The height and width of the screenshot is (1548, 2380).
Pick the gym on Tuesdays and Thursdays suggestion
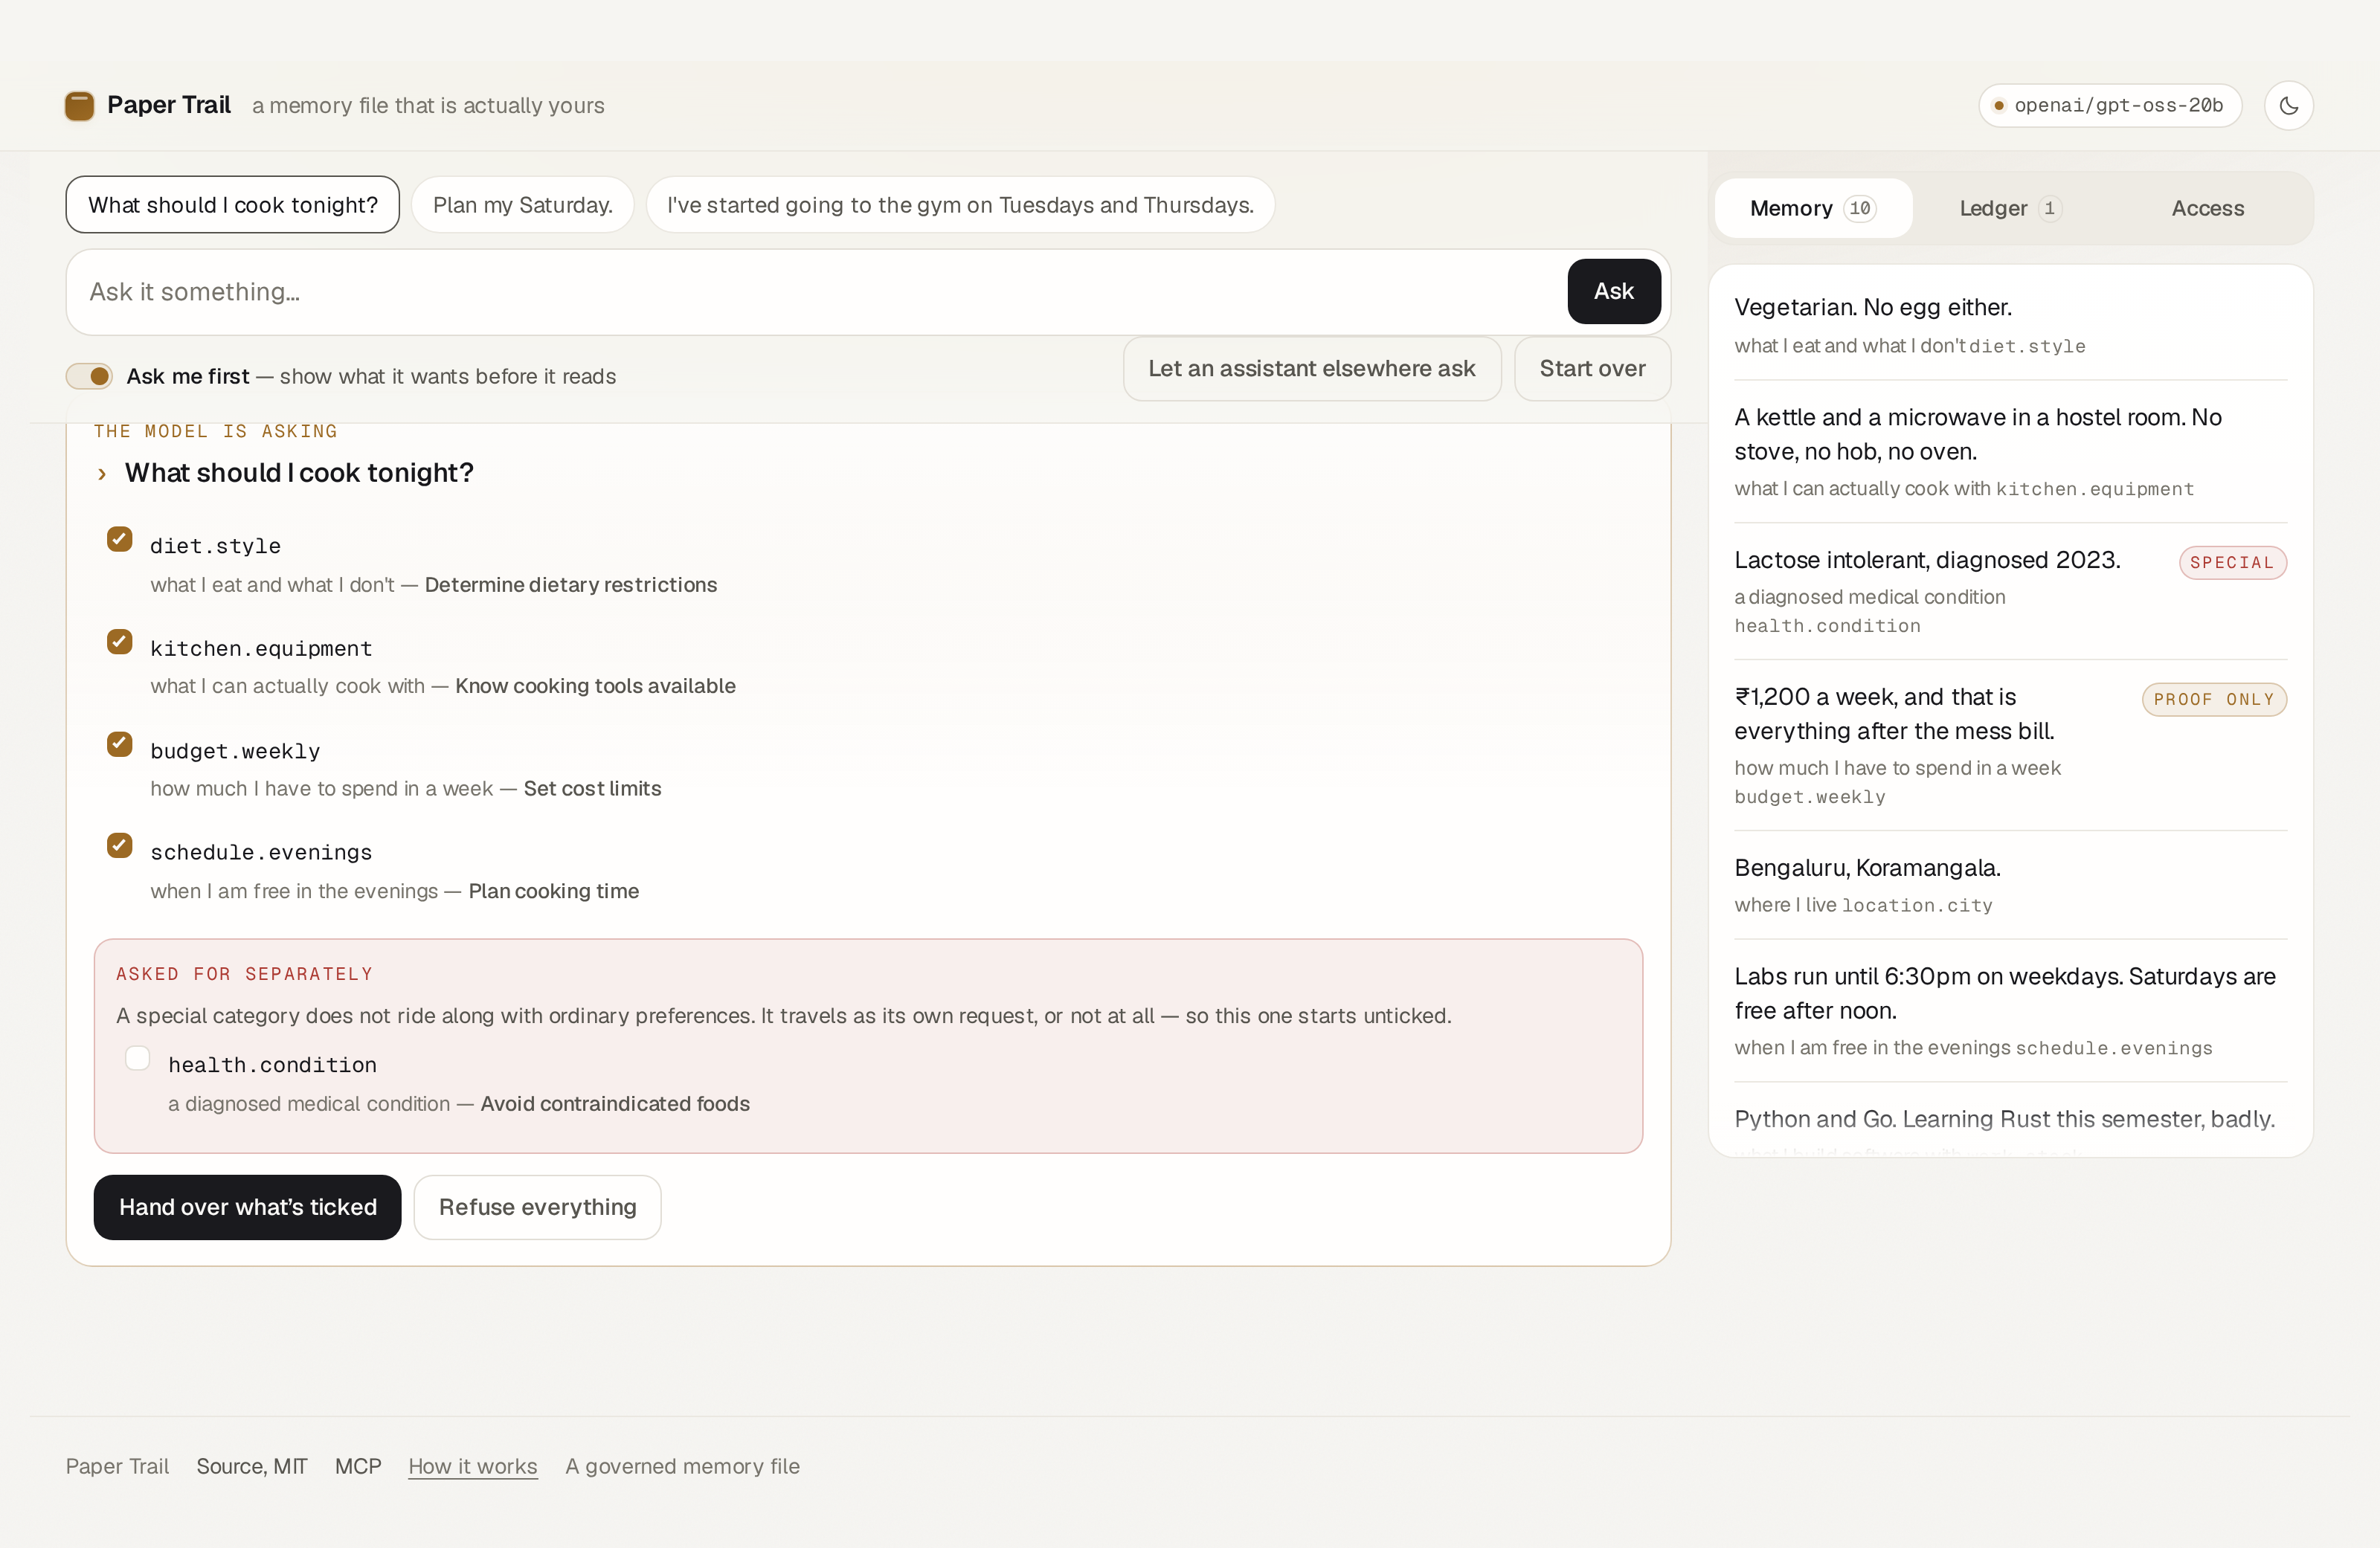pos(960,205)
